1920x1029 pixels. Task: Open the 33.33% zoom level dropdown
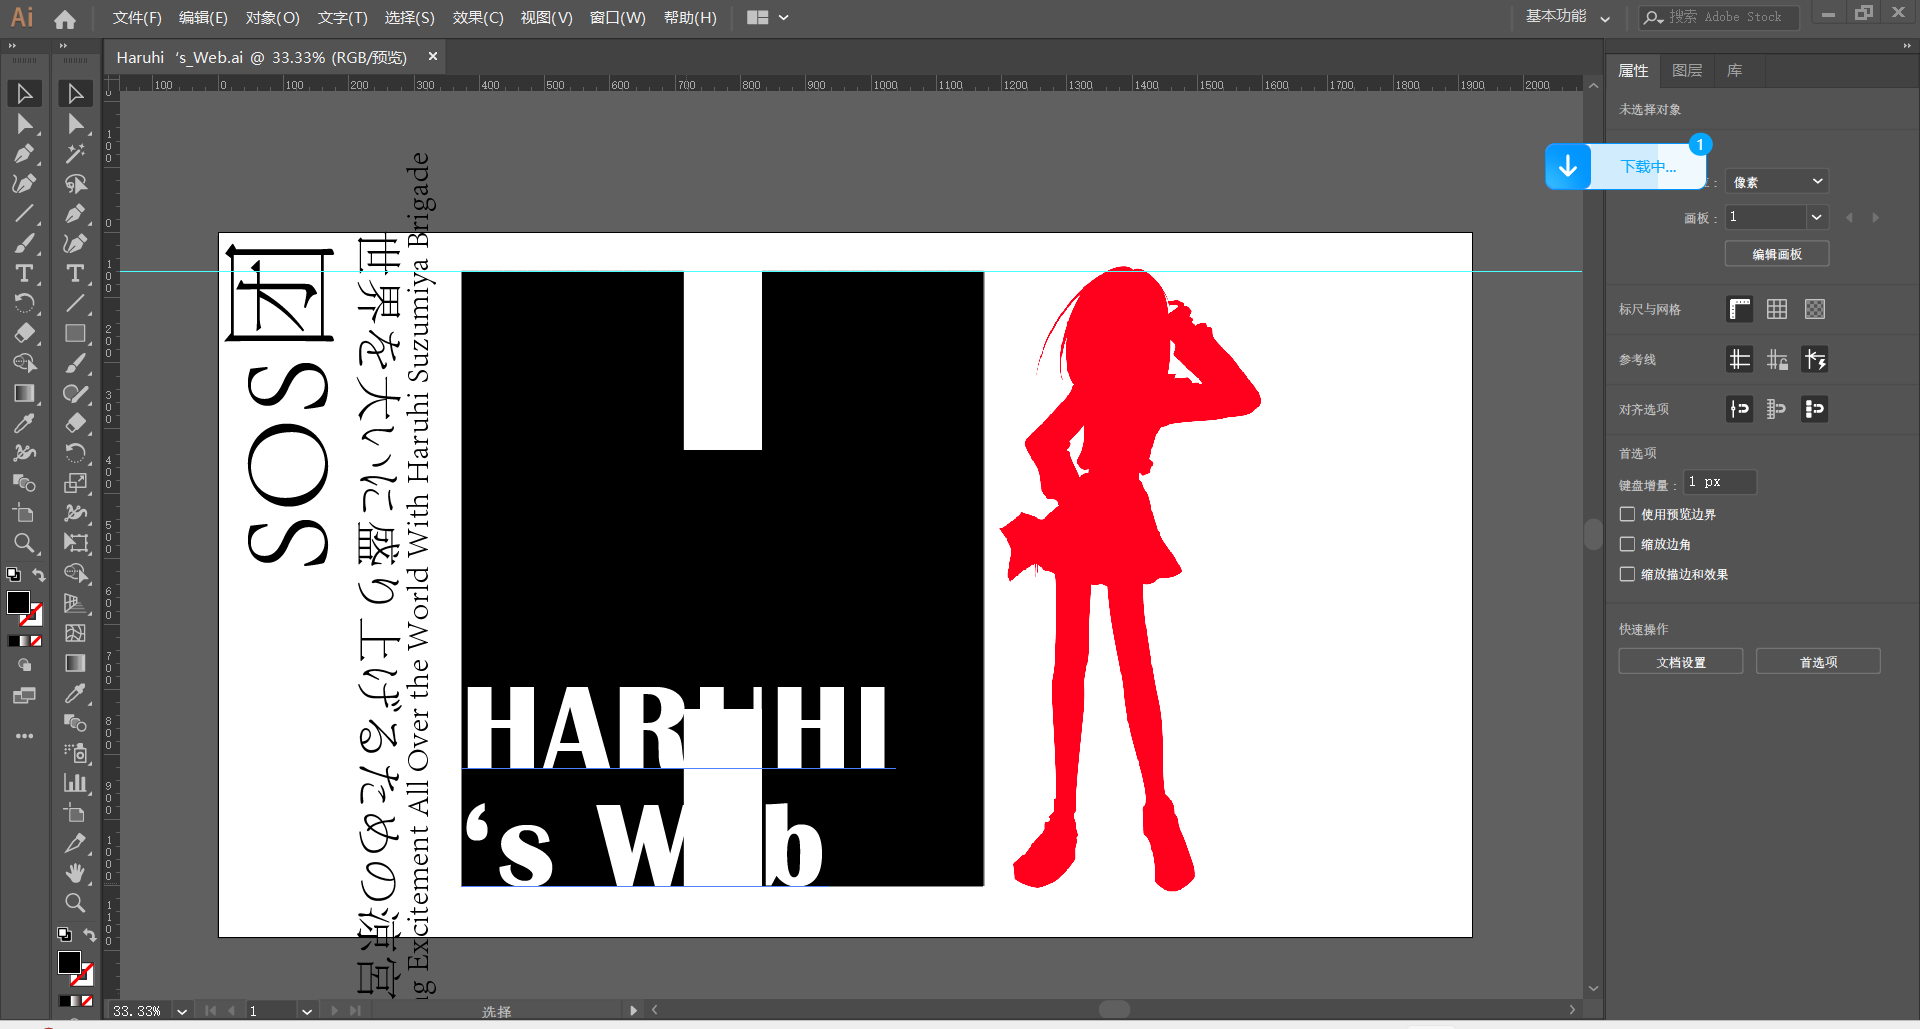click(x=182, y=1011)
